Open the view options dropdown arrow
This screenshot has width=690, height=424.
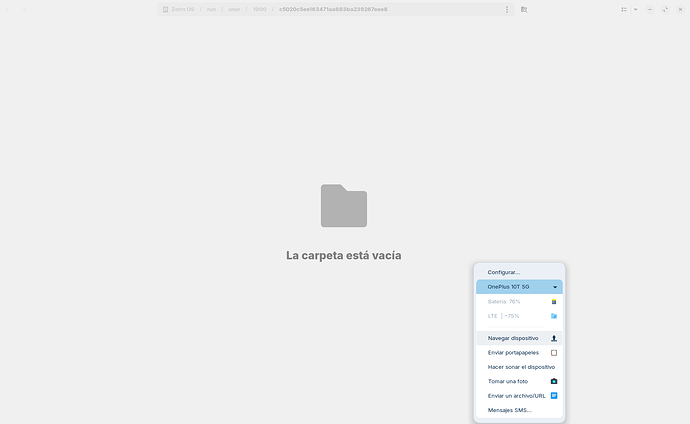637,9
